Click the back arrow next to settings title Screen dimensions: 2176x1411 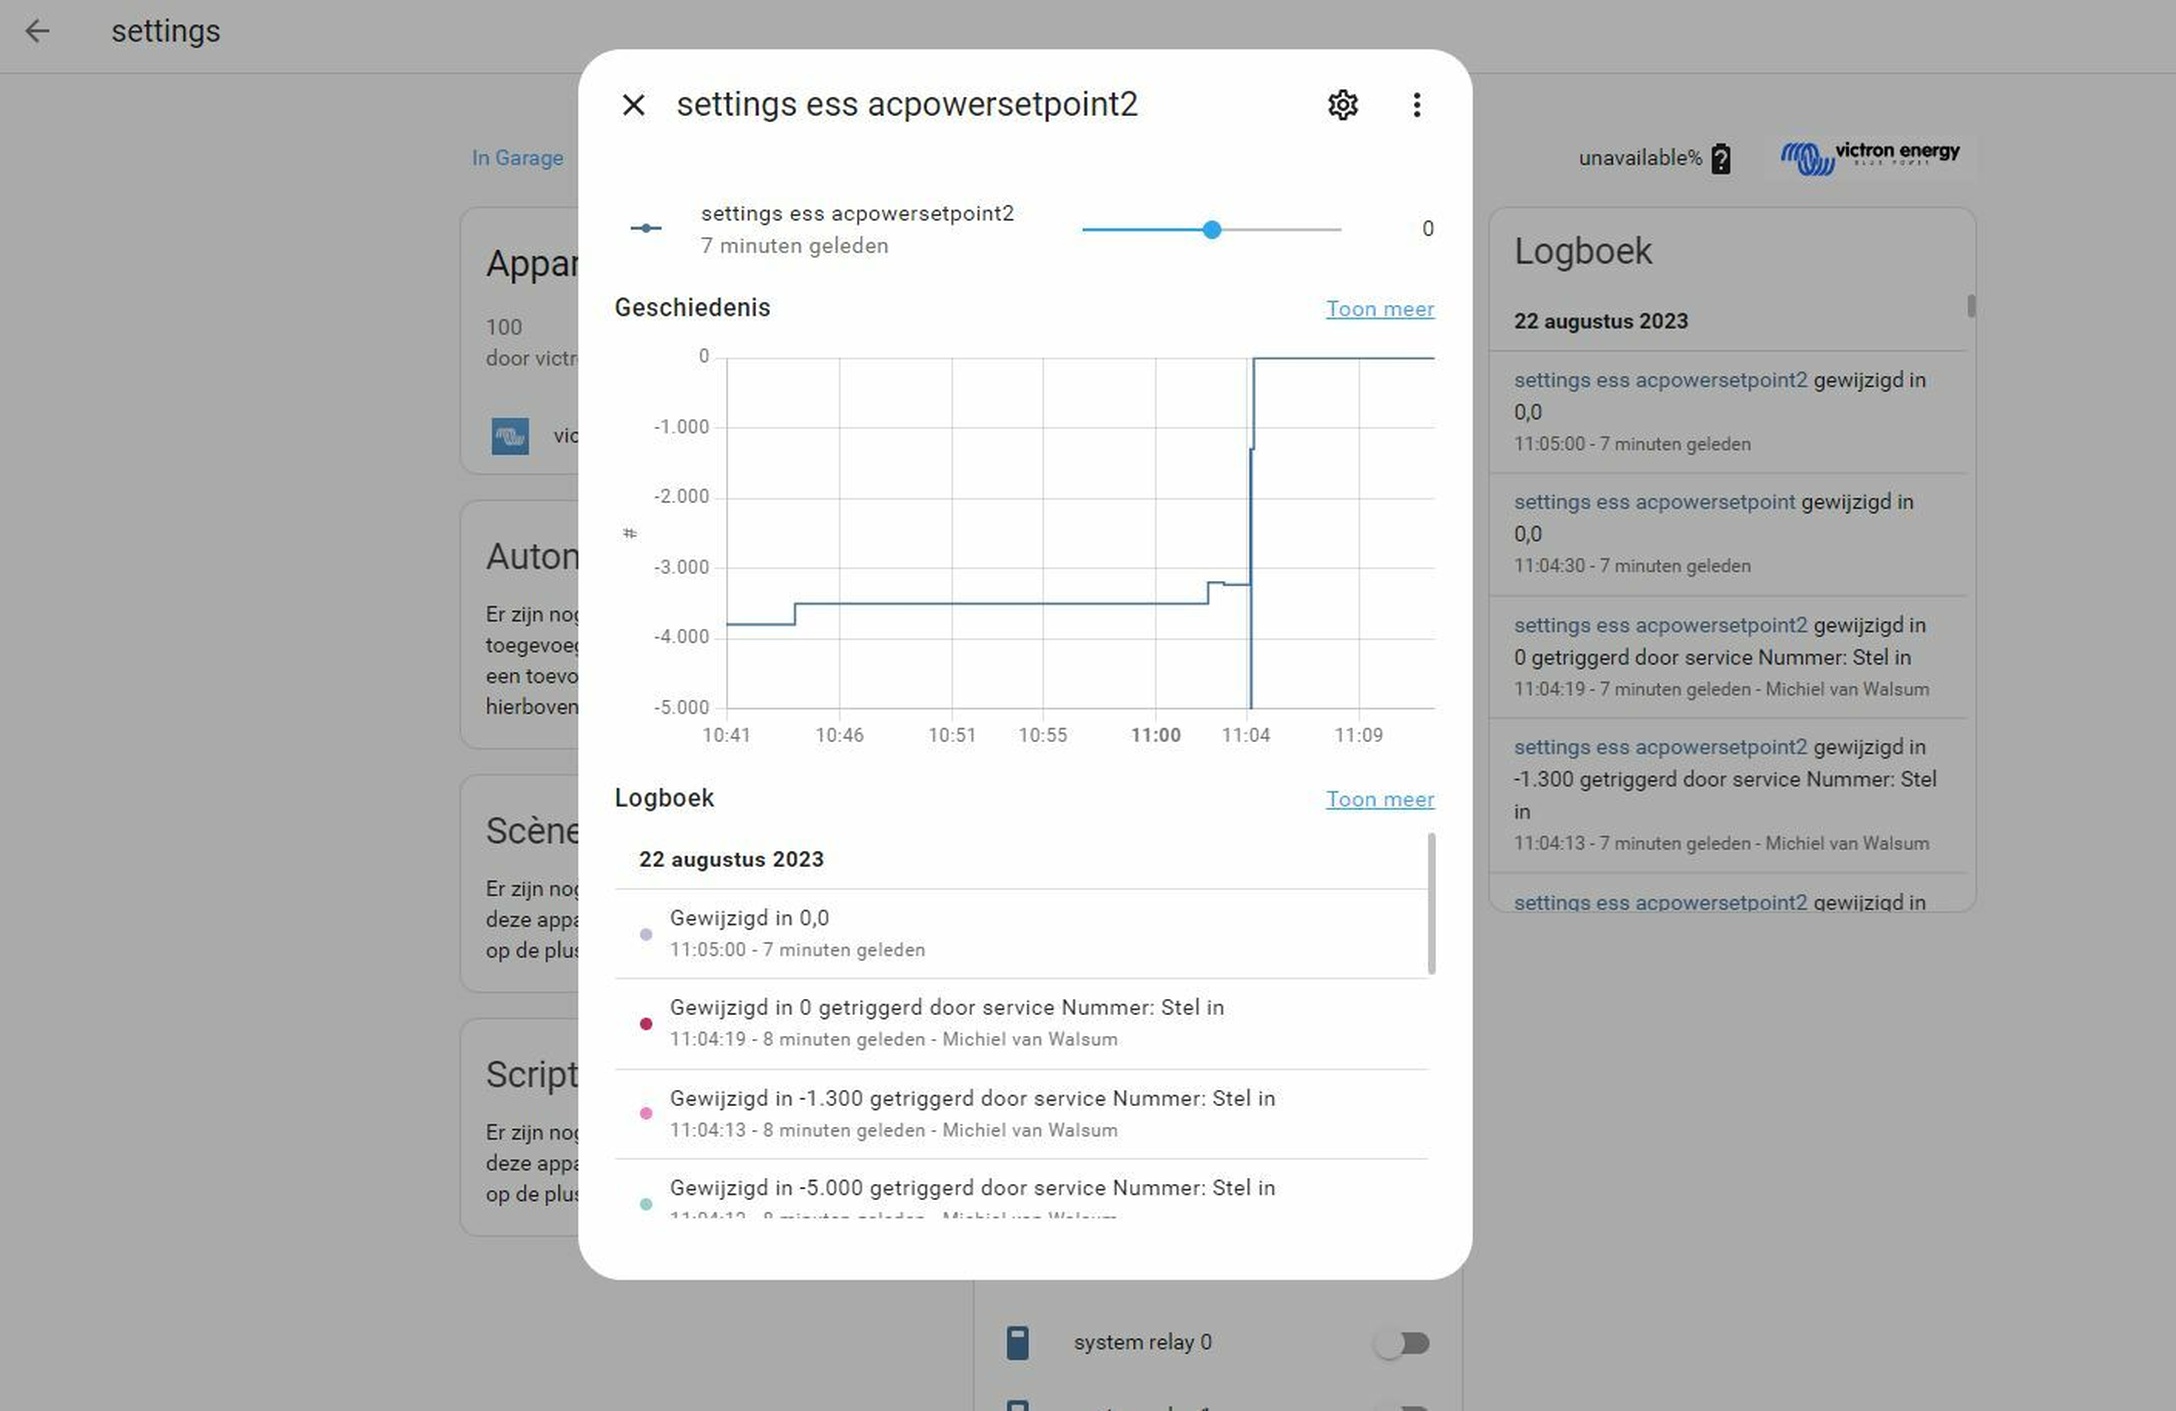click(x=38, y=31)
